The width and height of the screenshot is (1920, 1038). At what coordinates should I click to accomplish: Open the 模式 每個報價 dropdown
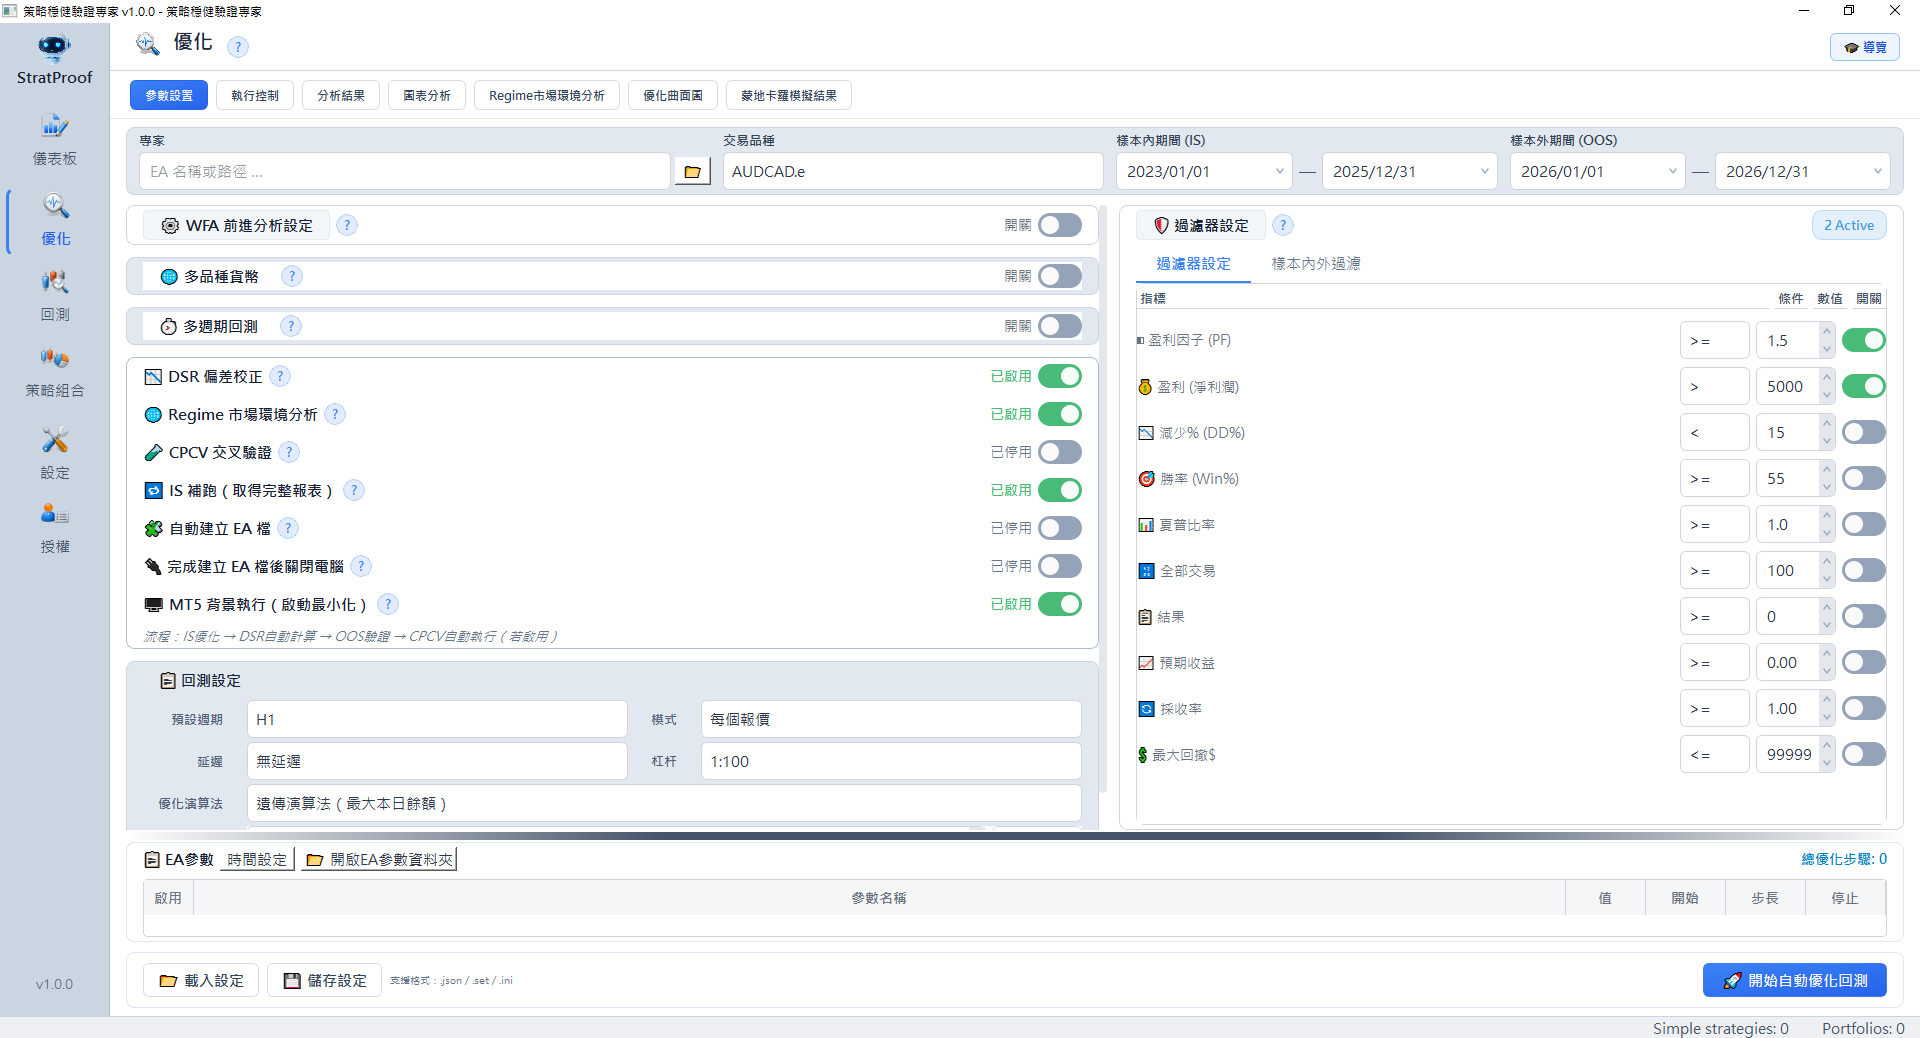891,719
